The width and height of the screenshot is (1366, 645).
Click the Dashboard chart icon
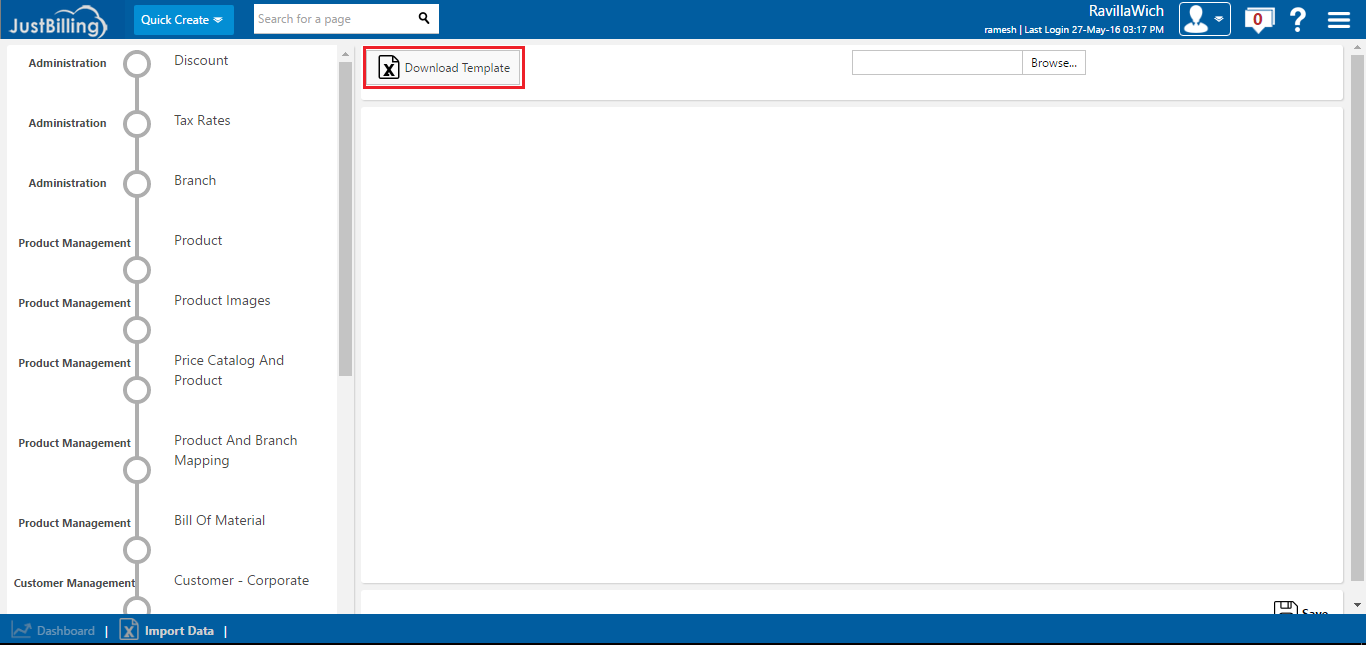[x=21, y=630]
